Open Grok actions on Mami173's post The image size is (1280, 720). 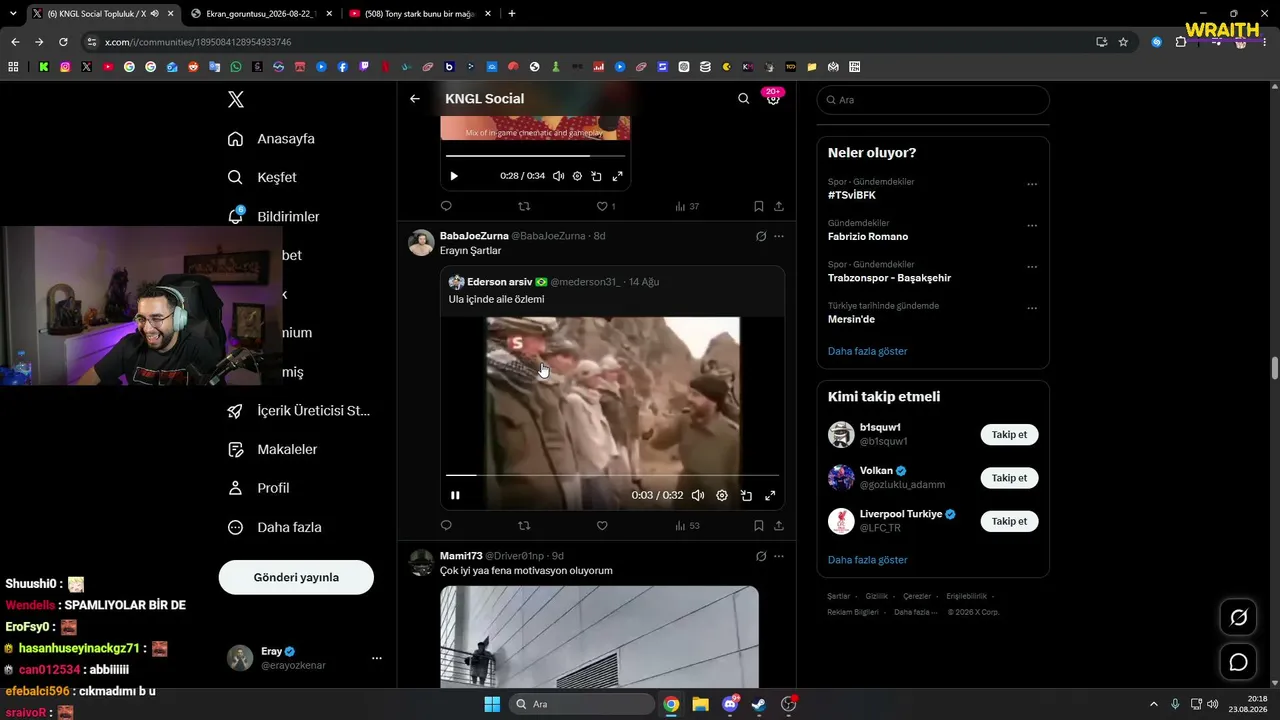pyautogui.click(x=761, y=556)
